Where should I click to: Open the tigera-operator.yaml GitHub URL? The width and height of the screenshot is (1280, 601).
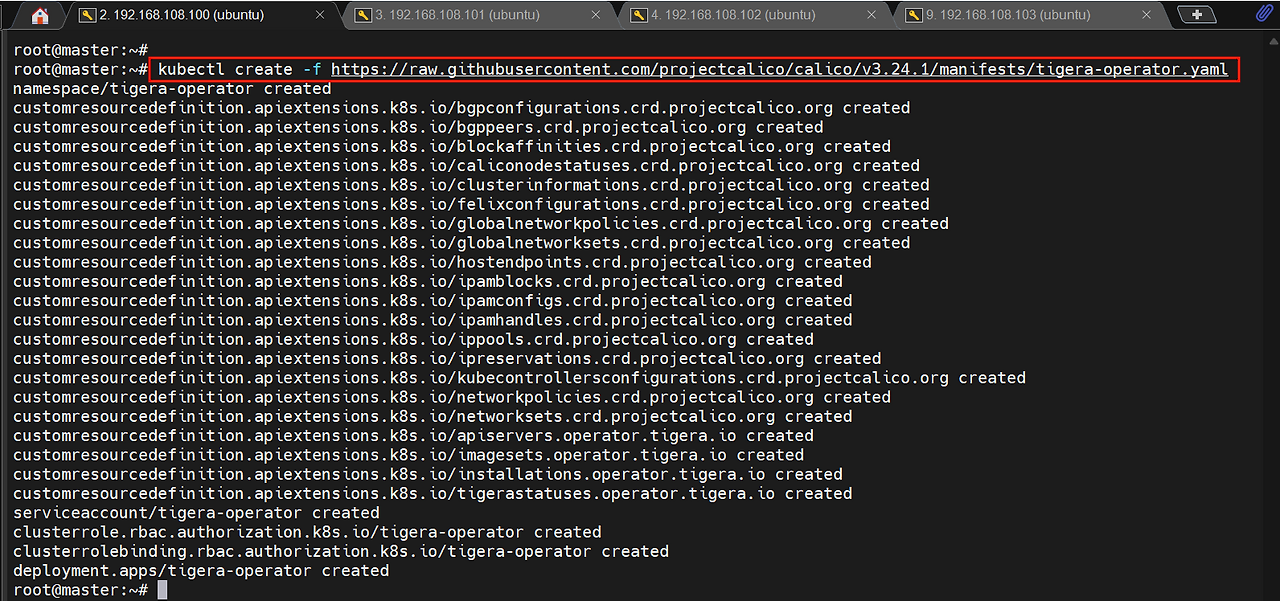(779, 70)
